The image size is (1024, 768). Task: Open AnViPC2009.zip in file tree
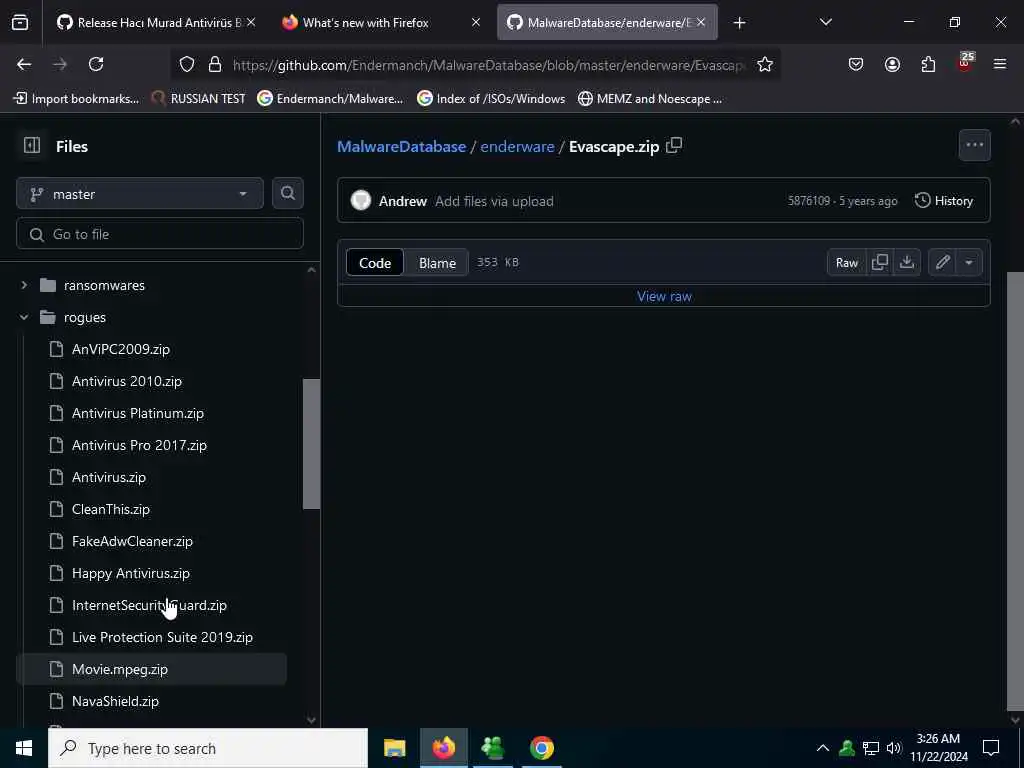[x=121, y=349]
